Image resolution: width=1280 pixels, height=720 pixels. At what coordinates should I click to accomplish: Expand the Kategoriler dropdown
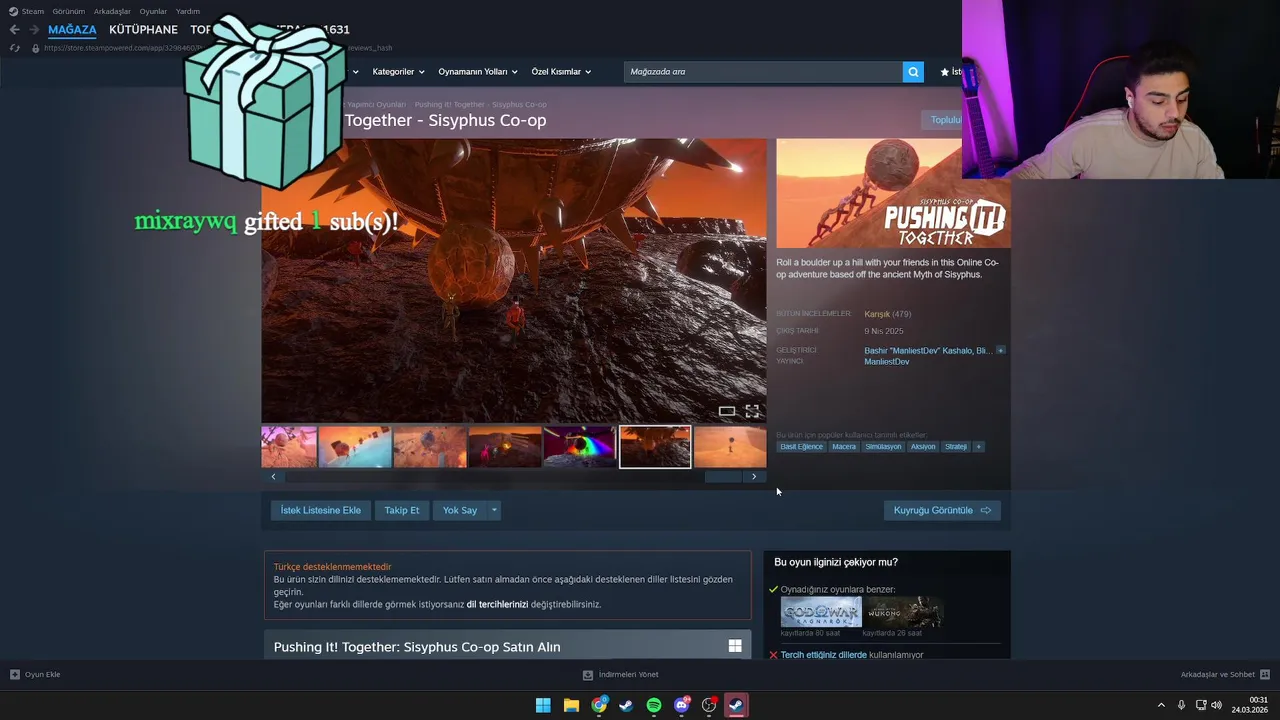[398, 72]
